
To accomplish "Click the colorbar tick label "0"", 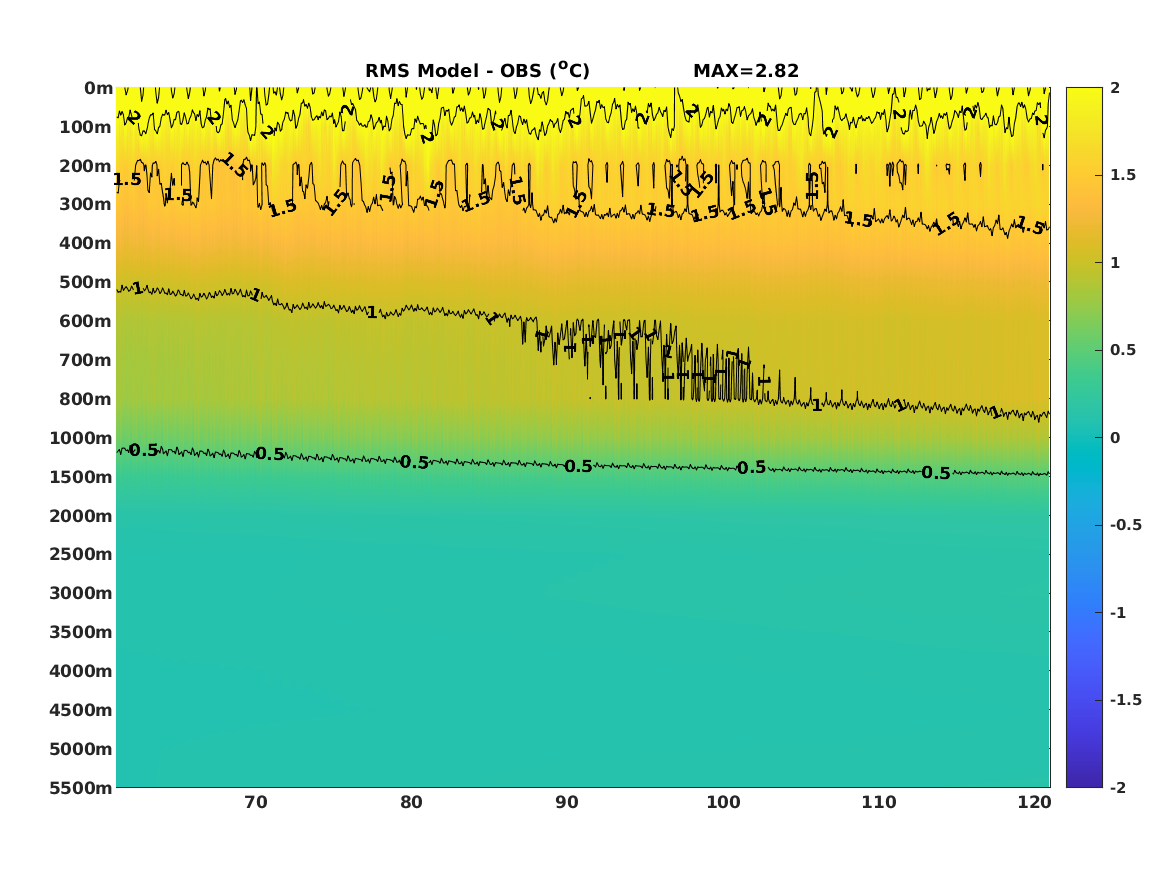I will 1115,438.
